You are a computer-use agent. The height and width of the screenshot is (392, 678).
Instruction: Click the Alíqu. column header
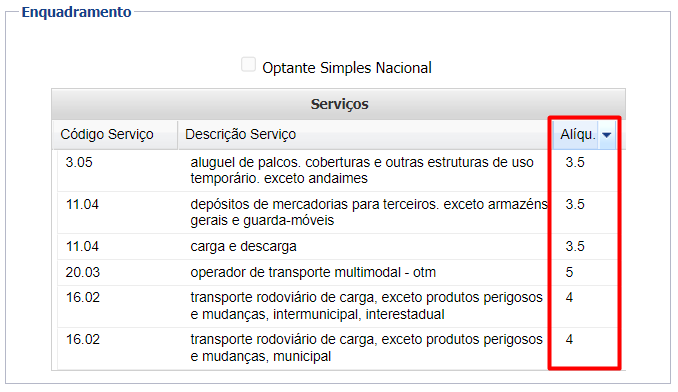click(x=578, y=134)
